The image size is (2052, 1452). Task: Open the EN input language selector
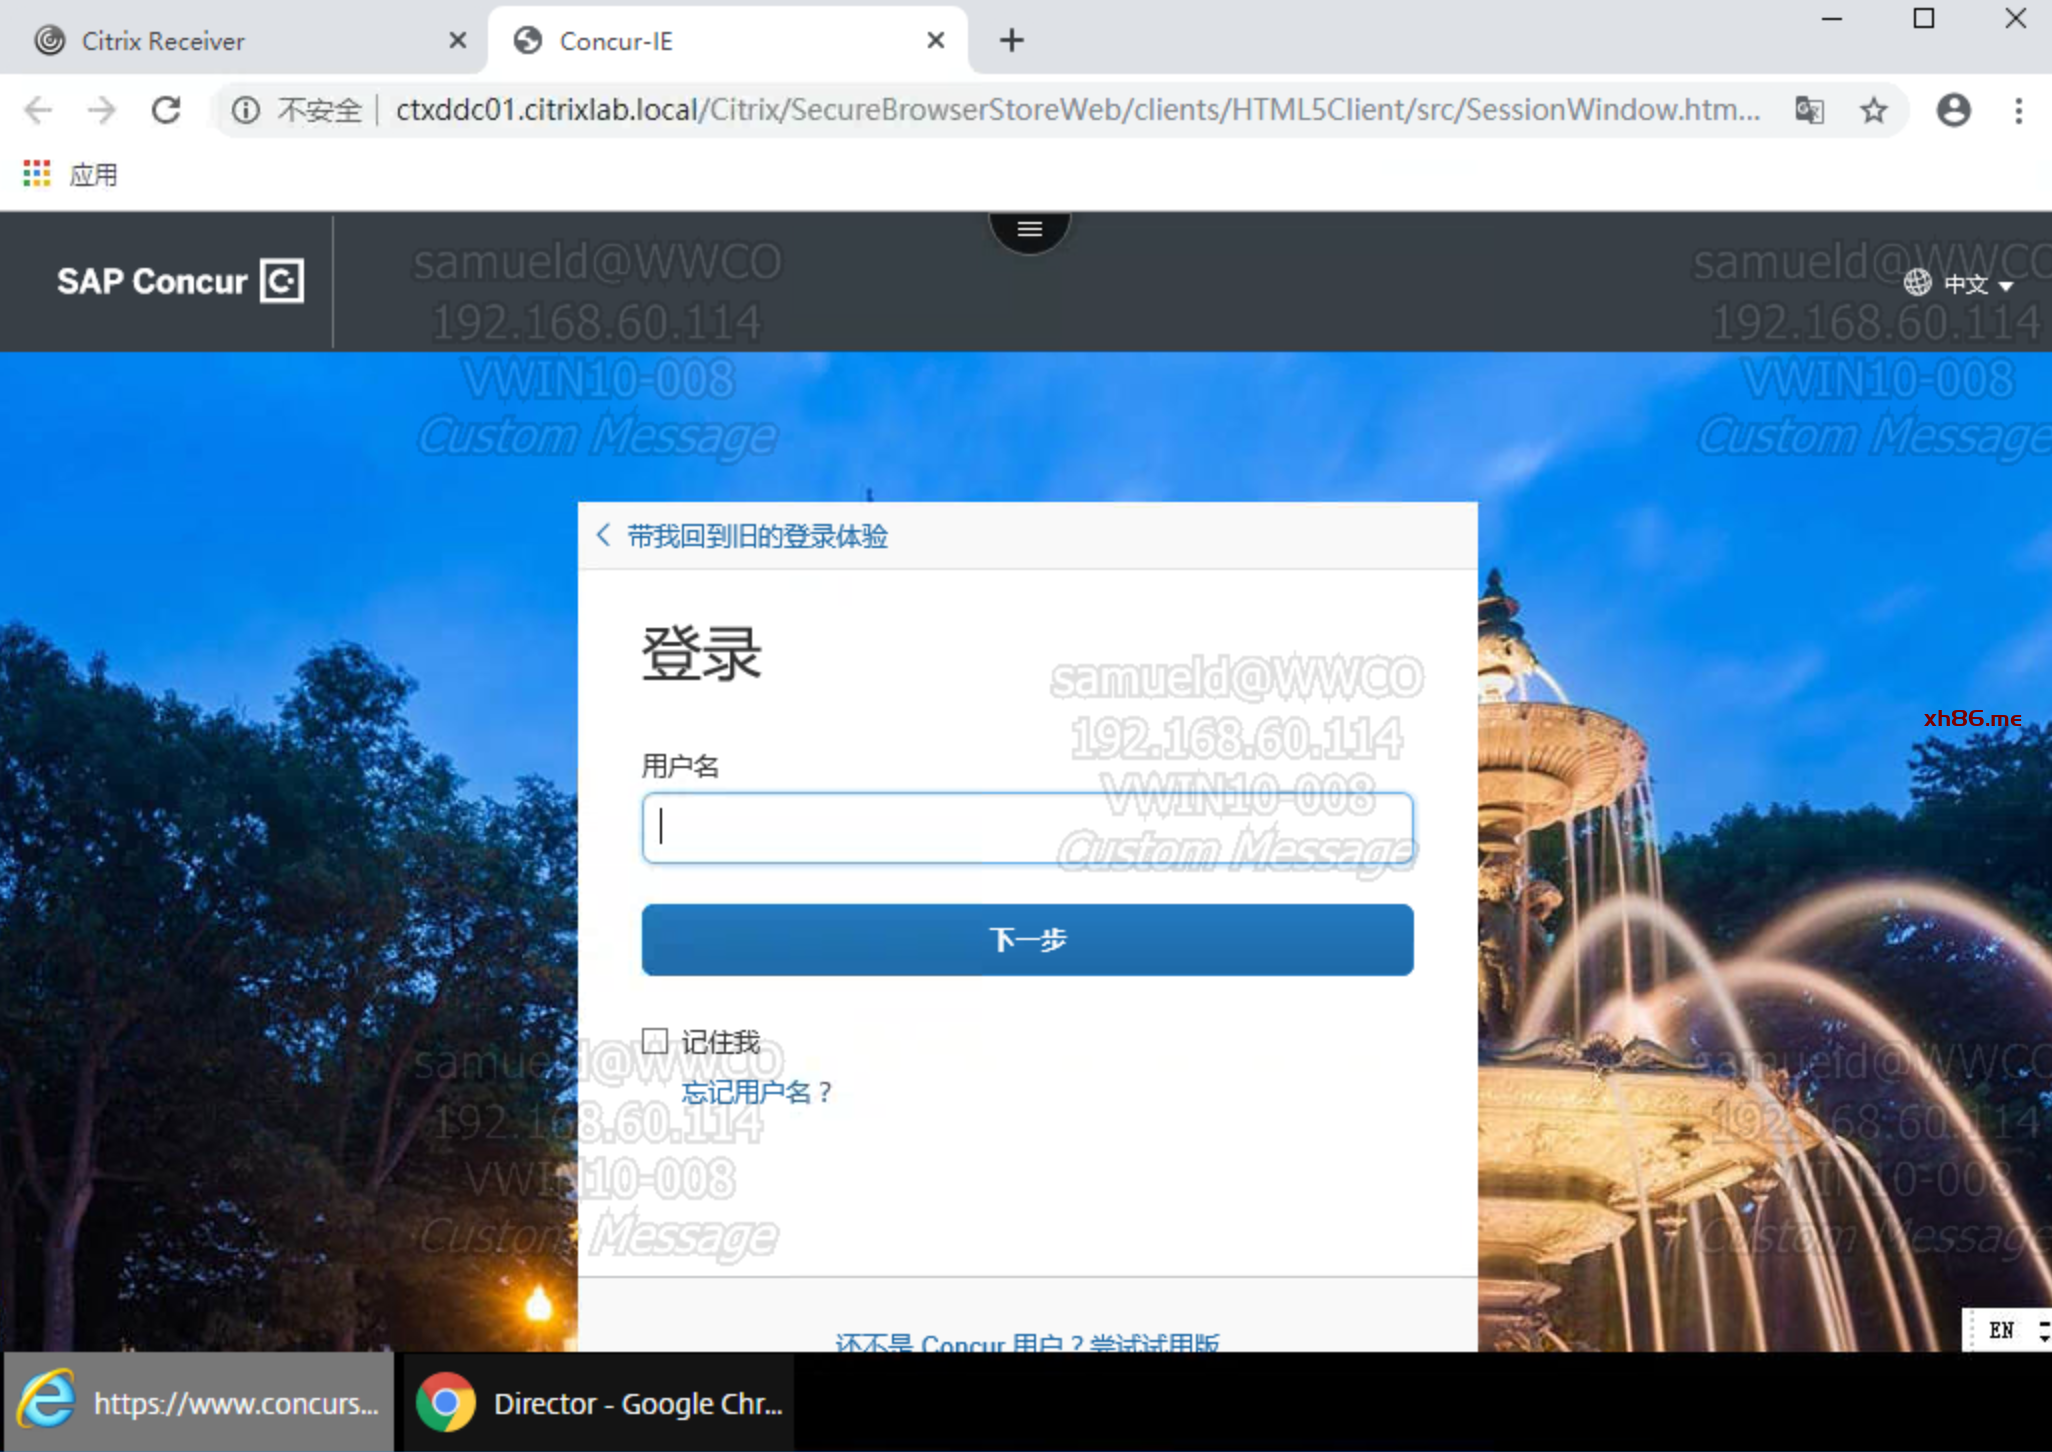pyautogui.click(x=2001, y=1329)
